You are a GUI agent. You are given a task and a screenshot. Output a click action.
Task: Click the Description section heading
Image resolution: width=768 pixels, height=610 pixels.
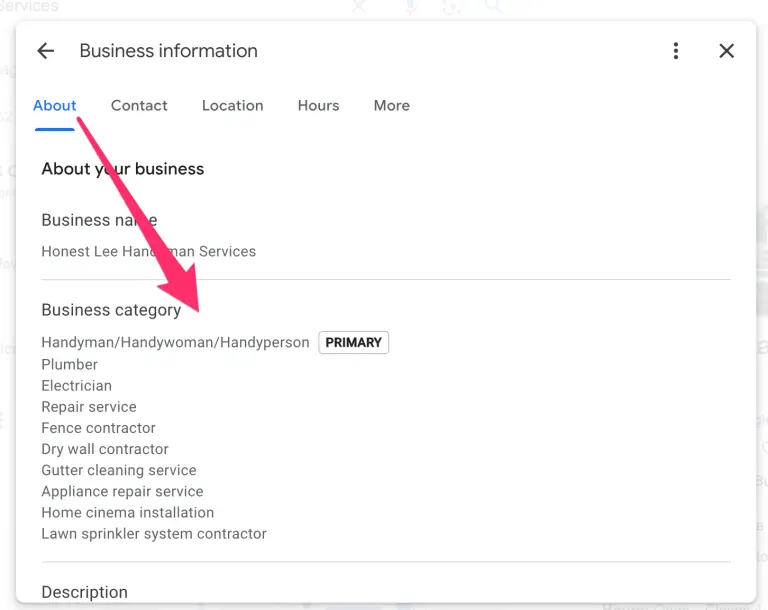pyautogui.click(x=85, y=592)
